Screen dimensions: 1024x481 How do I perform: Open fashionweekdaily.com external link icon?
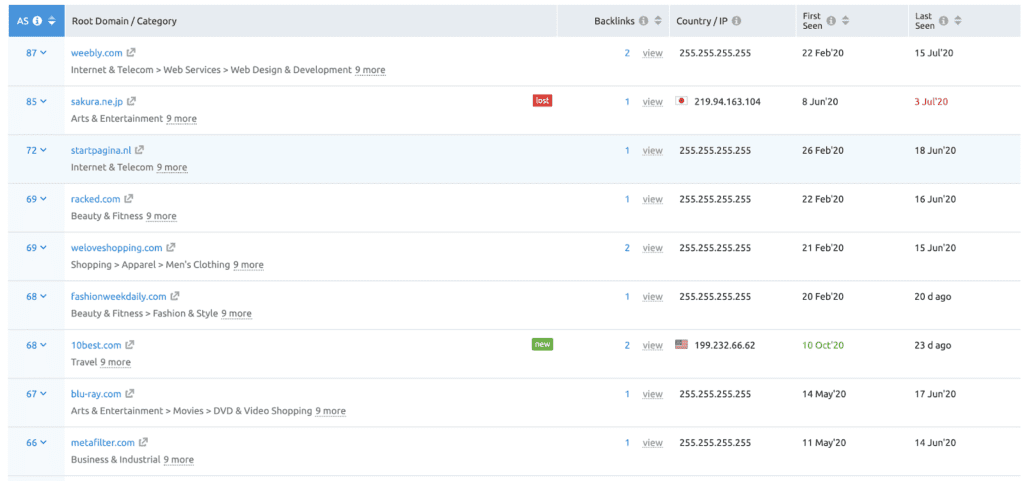pos(175,296)
